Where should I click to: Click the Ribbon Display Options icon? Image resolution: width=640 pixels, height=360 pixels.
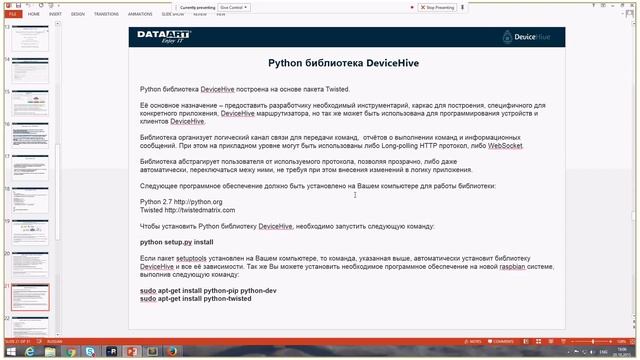603,5
